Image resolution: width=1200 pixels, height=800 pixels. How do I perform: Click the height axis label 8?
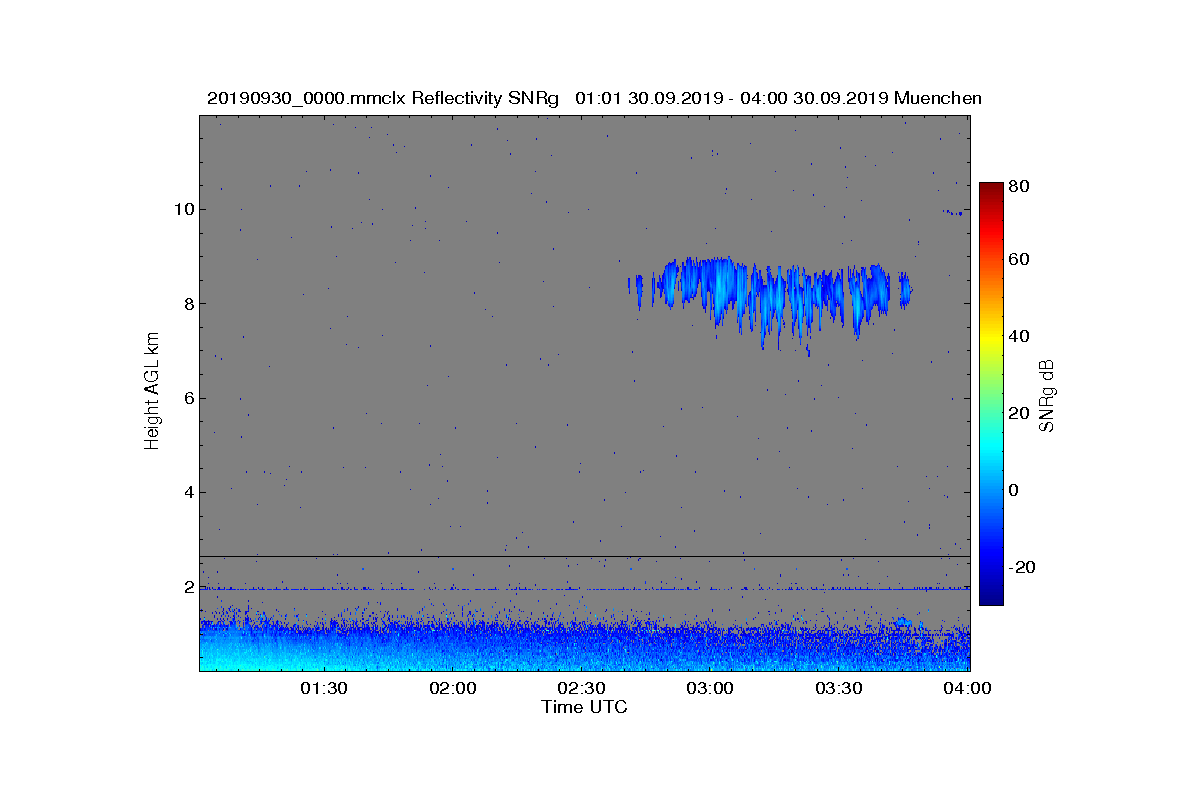(188, 303)
